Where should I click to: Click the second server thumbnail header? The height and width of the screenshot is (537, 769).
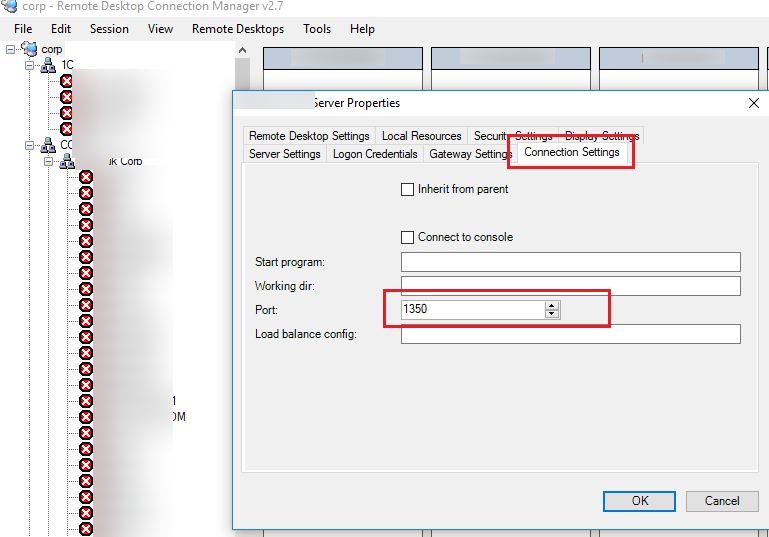(x=511, y=58)
